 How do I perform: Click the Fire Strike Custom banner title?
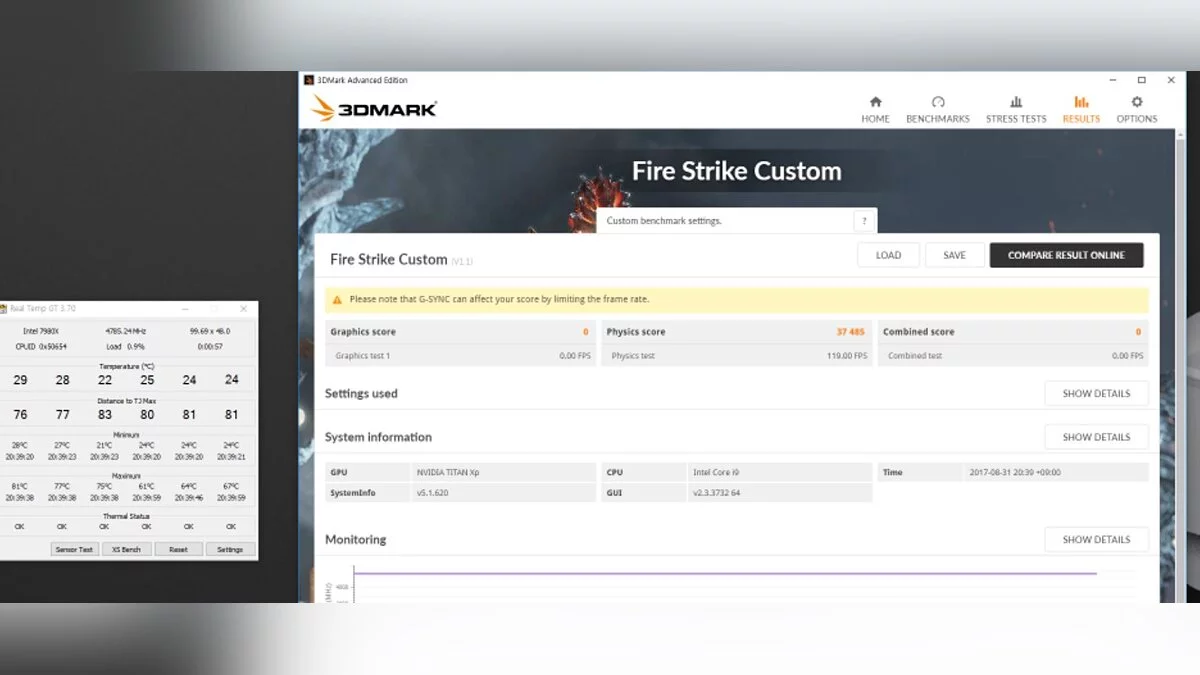click(x=736, y=171)
